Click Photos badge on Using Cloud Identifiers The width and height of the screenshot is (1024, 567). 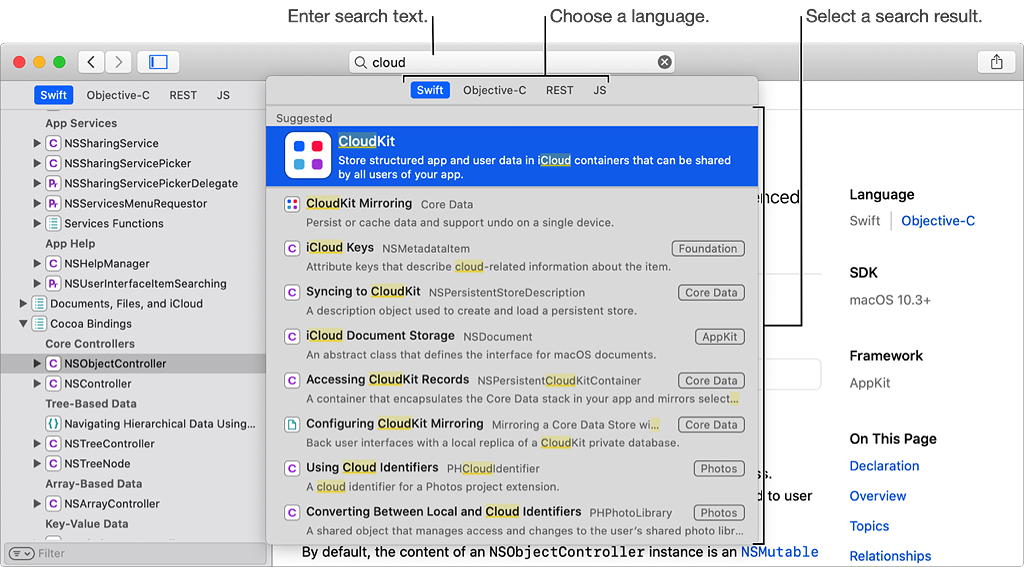coord(719,468)
